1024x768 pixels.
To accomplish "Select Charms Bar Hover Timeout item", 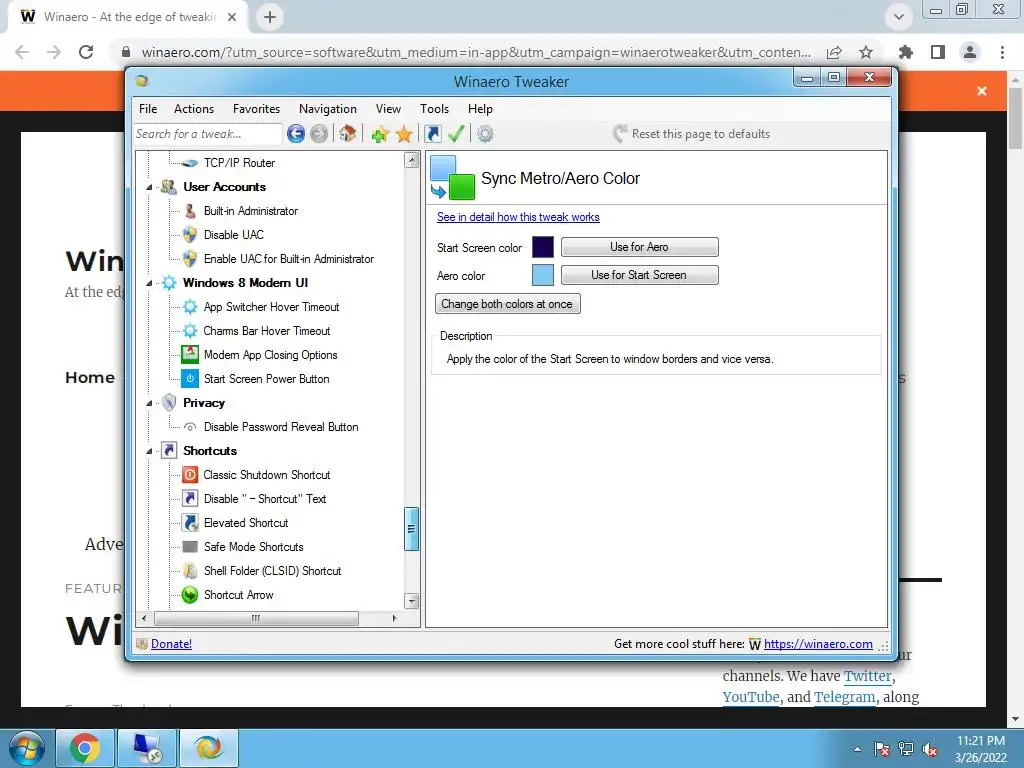I will click(x=266, y=331).
